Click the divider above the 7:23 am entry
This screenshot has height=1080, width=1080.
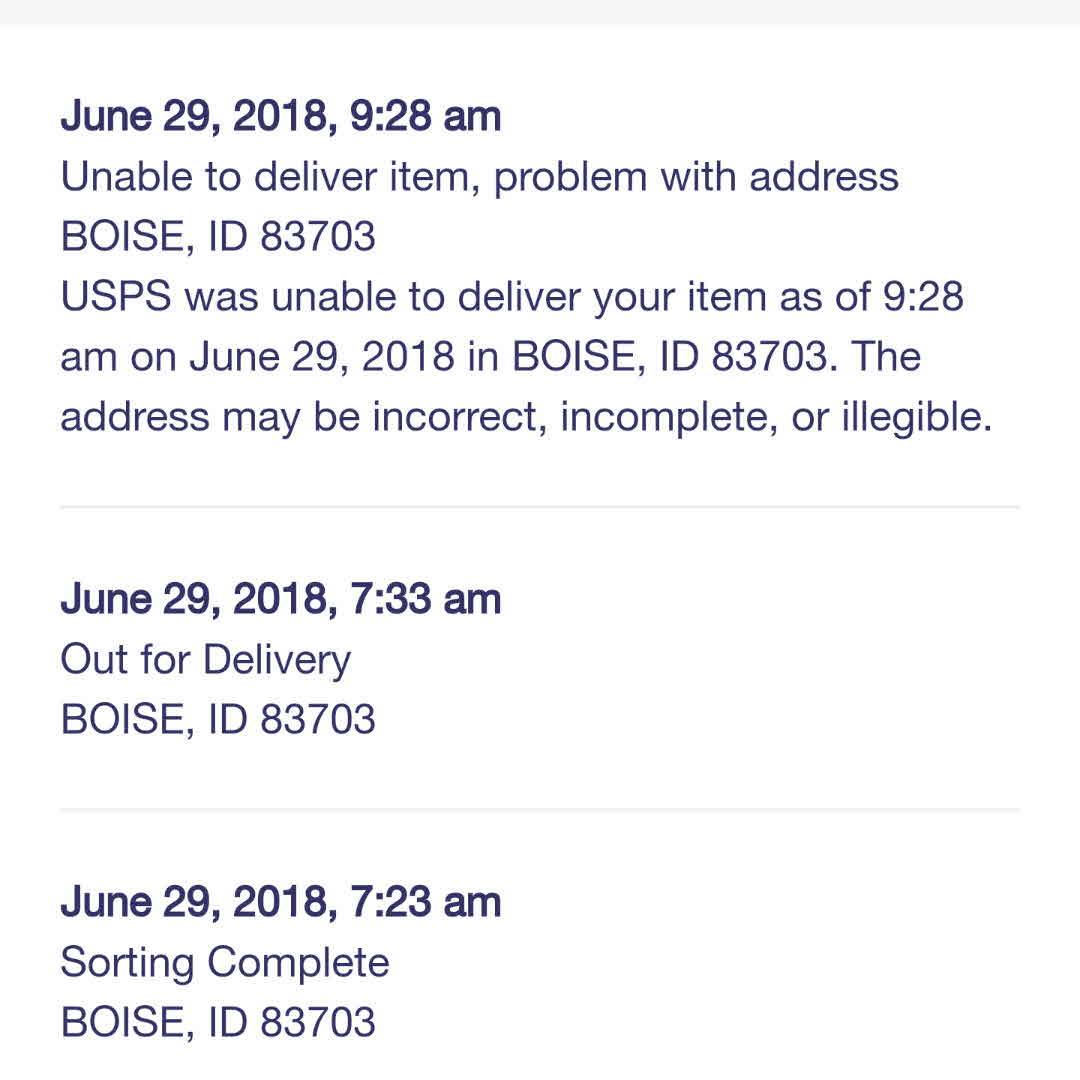[540, 809]
